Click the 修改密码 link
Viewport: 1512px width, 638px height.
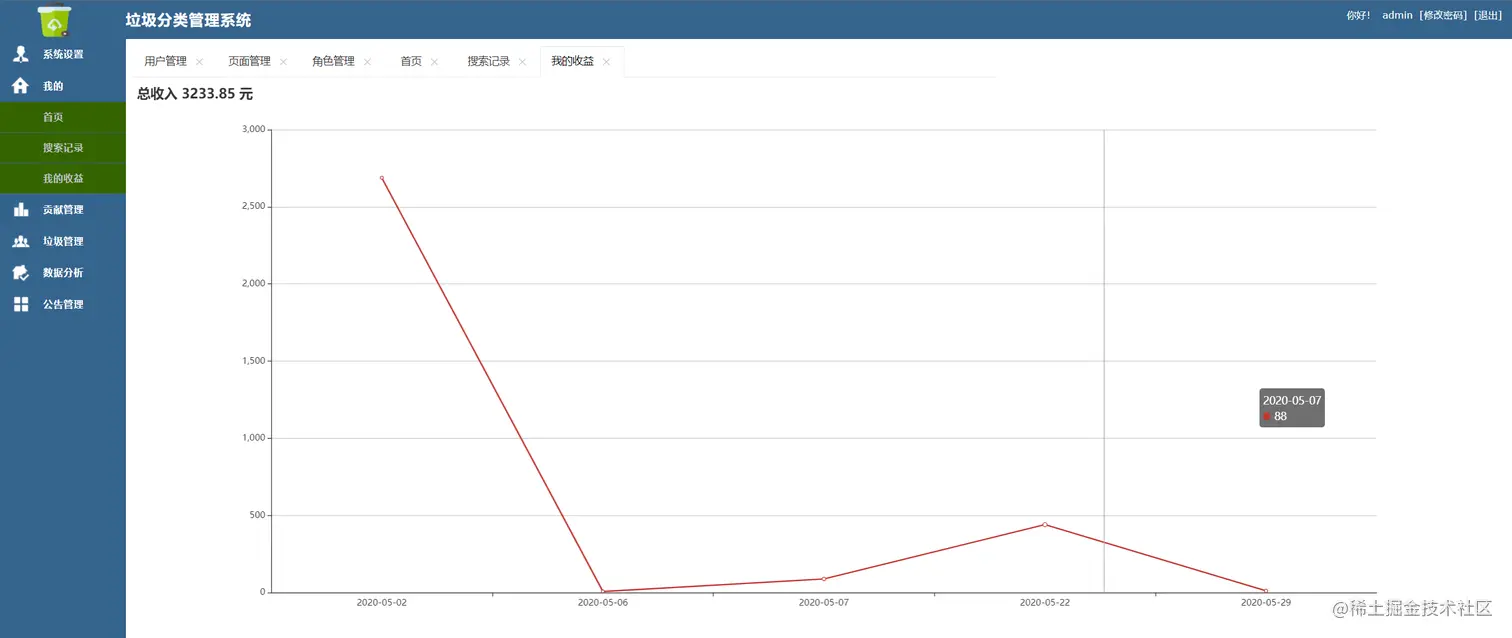point(1443,15)
